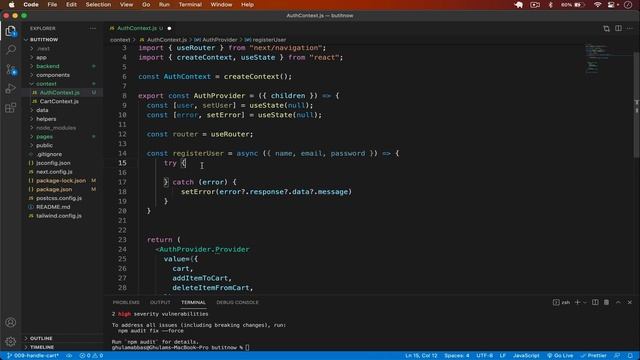Expand the OUTLINE section

click(x=41, y=338)
